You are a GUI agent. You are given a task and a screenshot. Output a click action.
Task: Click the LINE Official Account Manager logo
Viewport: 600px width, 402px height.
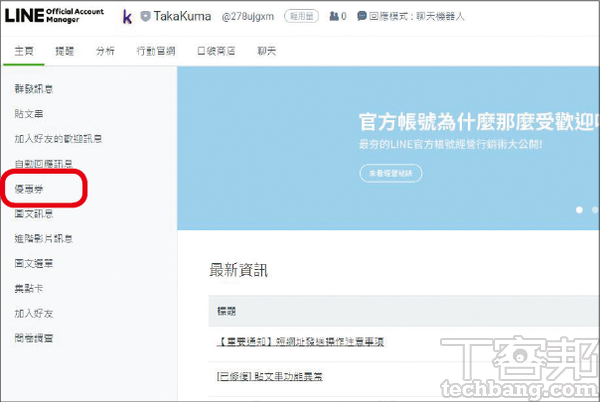click(x=54, y=15)
